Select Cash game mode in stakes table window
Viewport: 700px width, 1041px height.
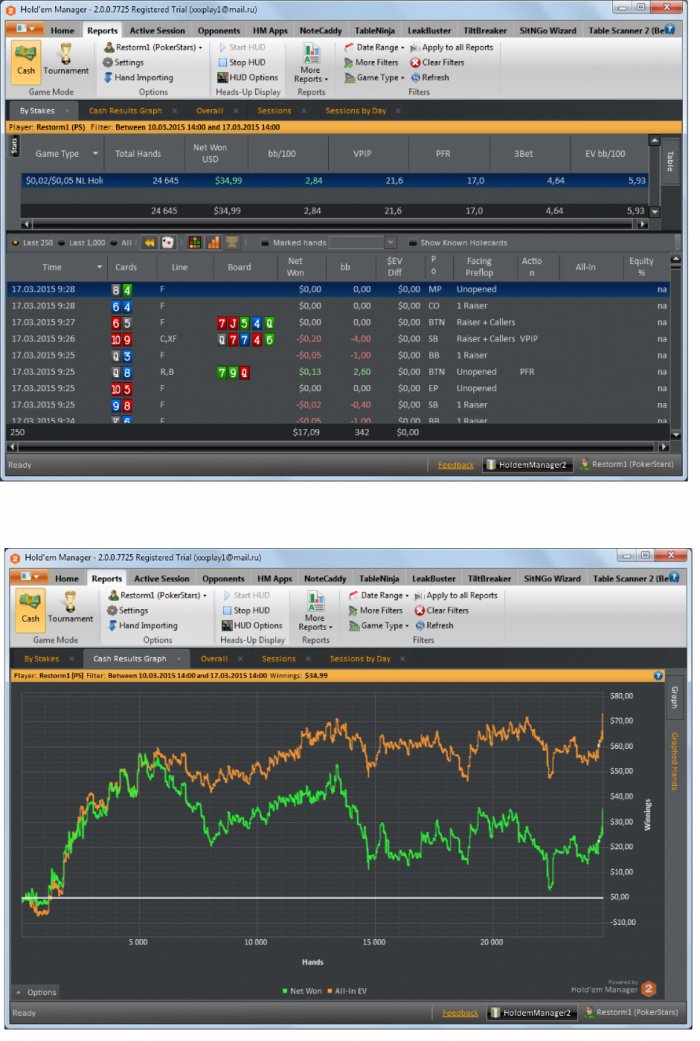25,62
